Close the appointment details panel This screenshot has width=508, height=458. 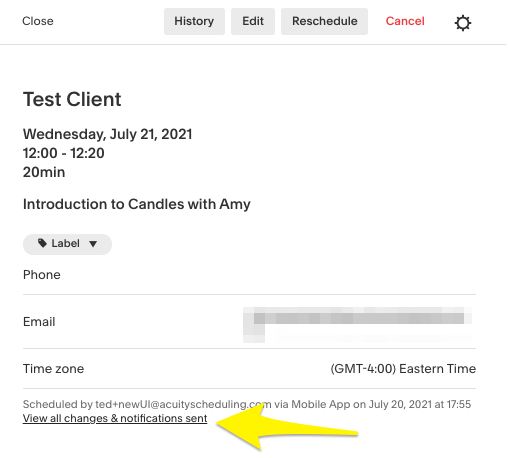pyautogui.click(x=38, y=21)
